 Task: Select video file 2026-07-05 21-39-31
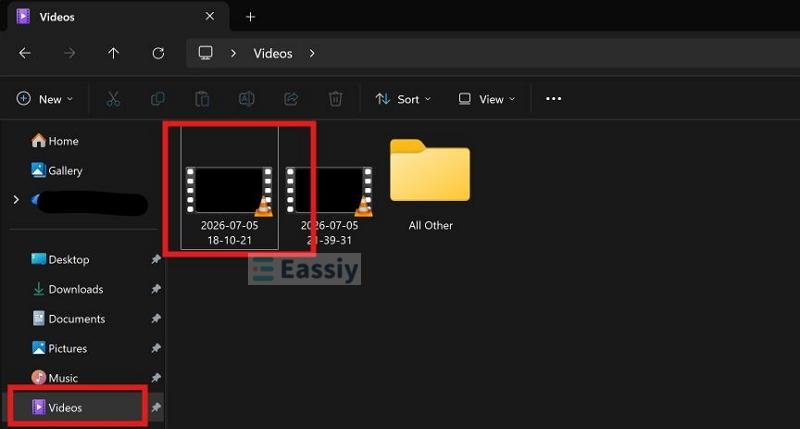[329, 204]
